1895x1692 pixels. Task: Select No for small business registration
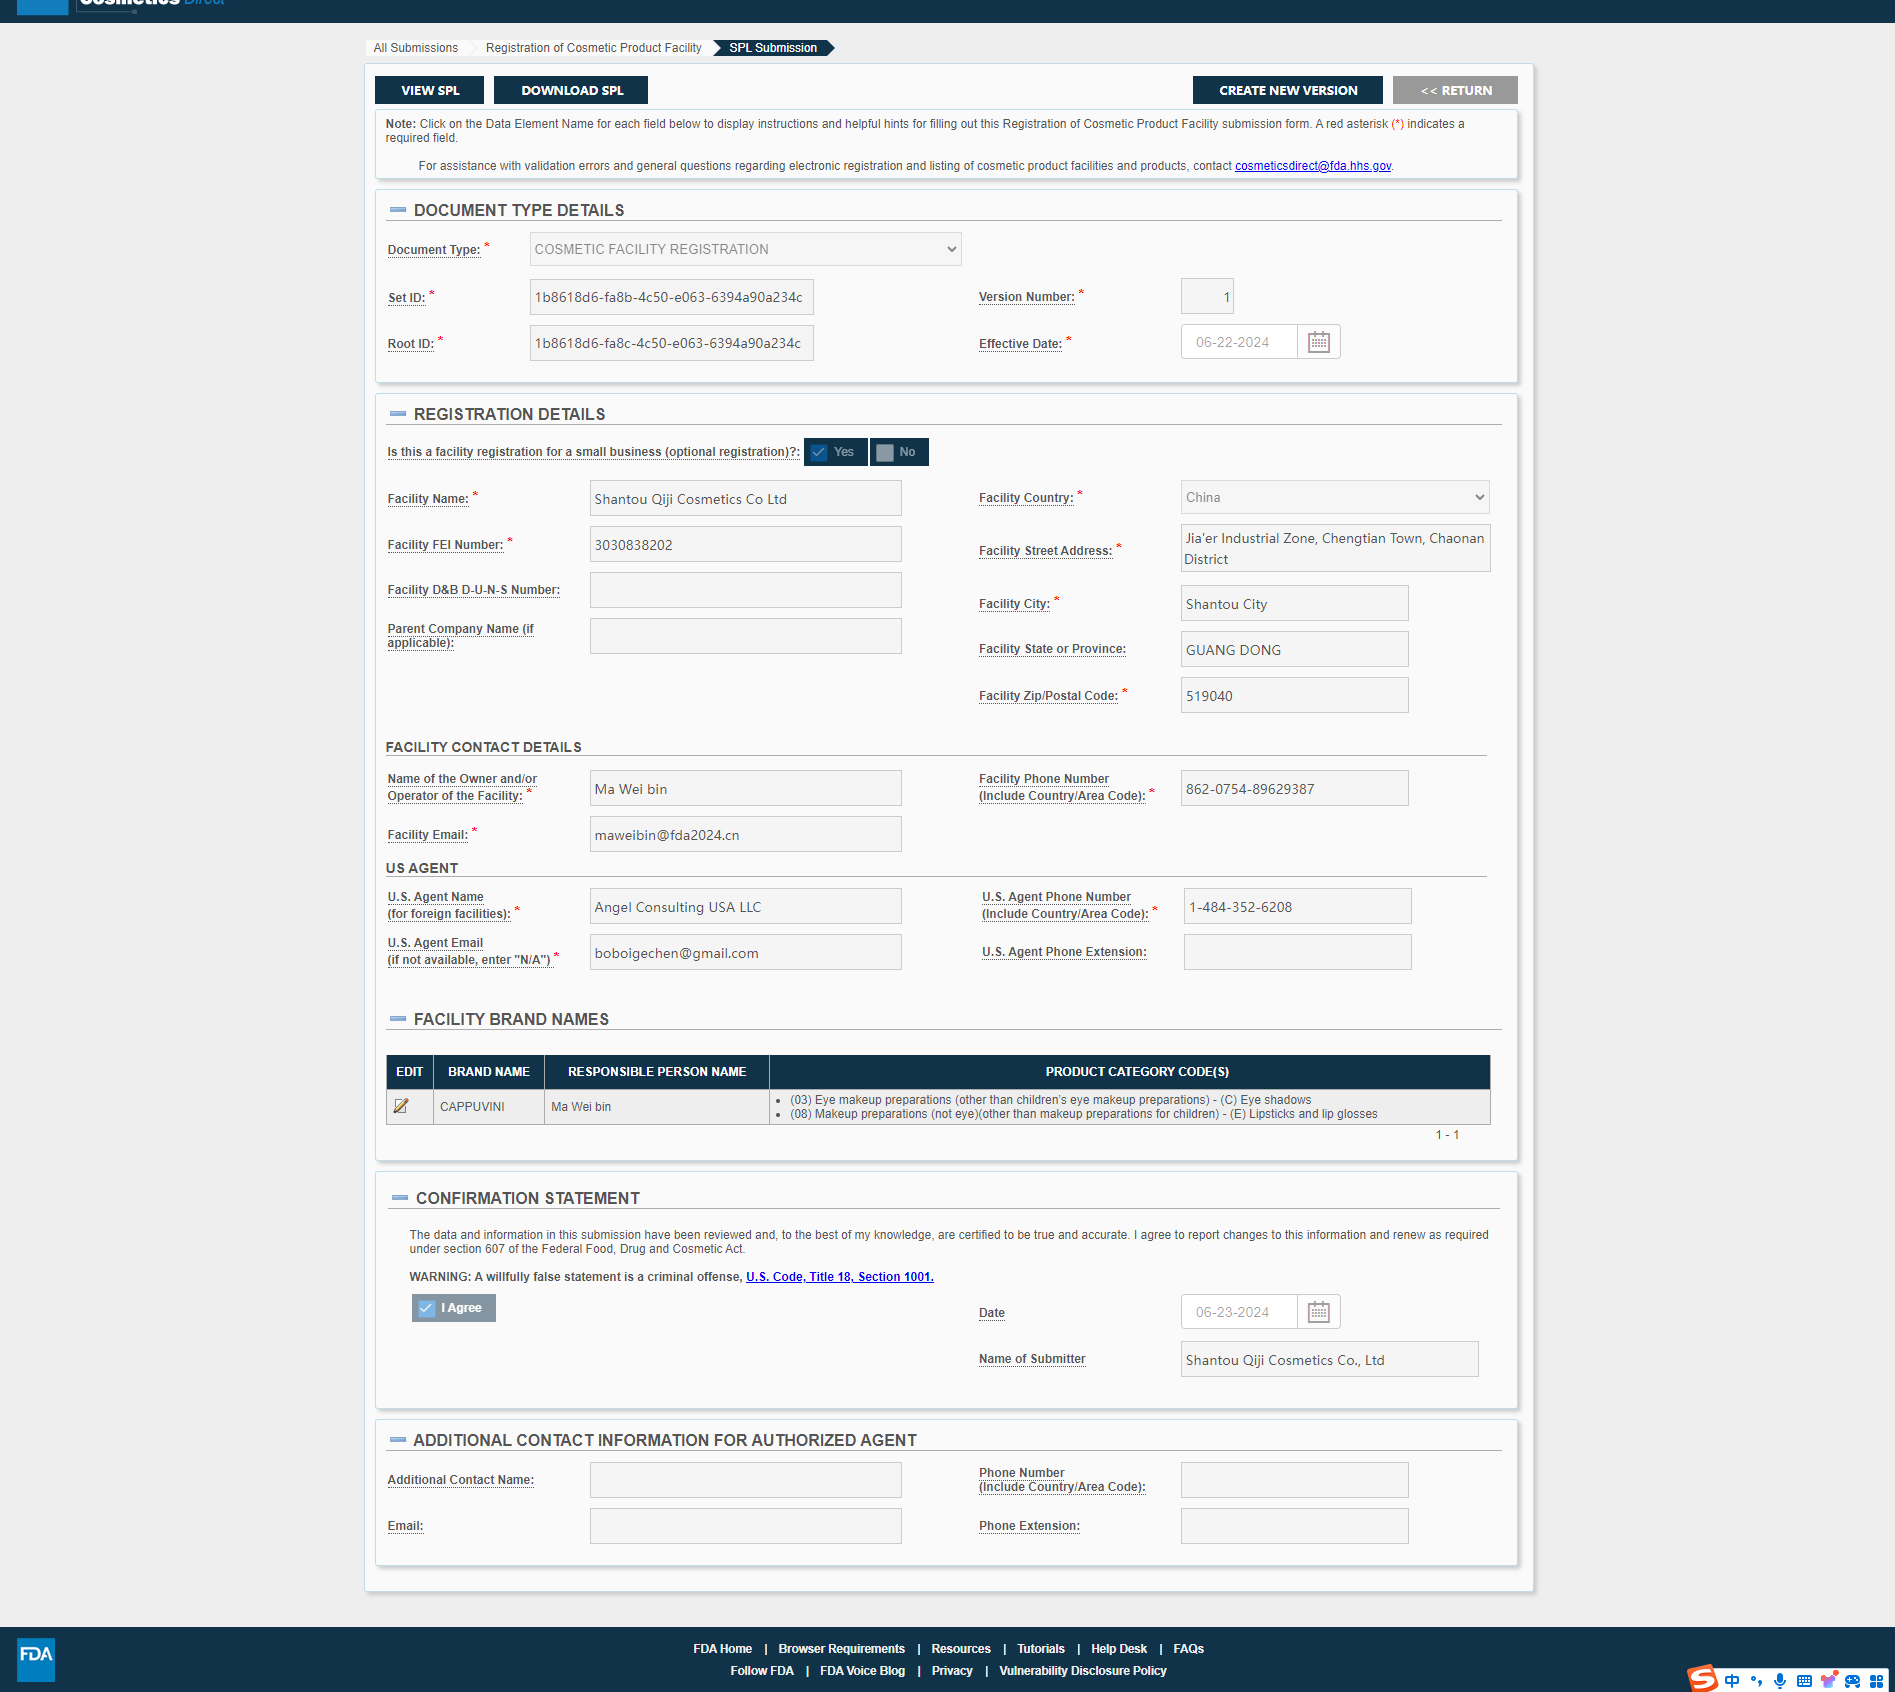(x=898, y=452)
